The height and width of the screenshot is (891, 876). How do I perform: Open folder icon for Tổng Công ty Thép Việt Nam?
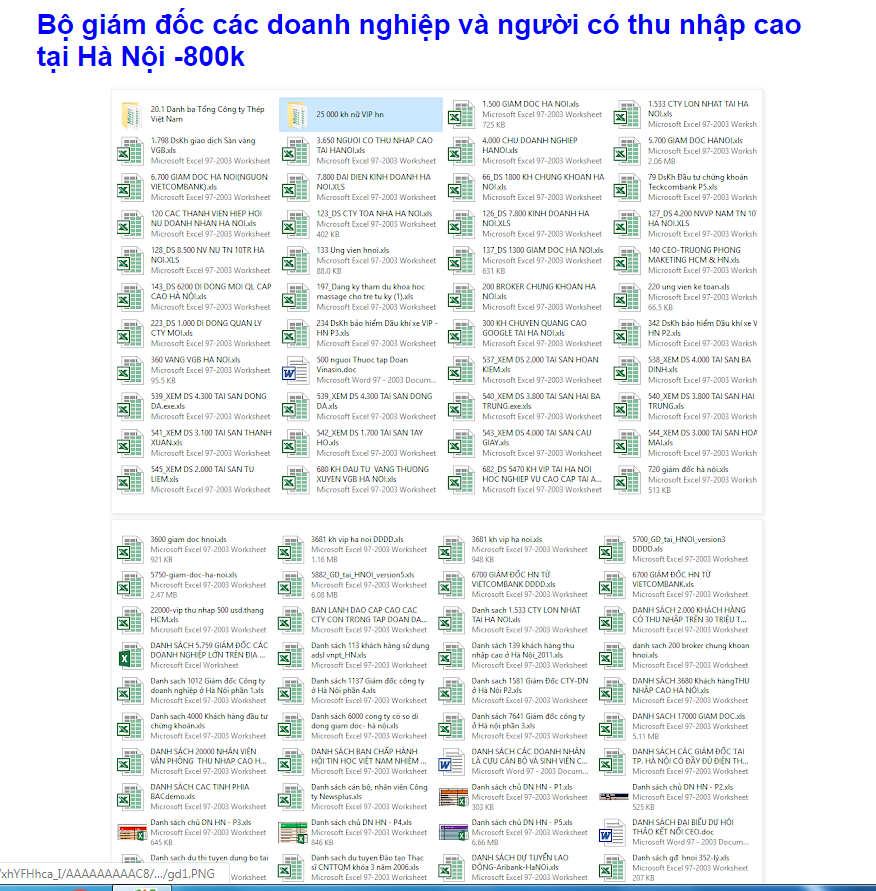tap(131, 114)
